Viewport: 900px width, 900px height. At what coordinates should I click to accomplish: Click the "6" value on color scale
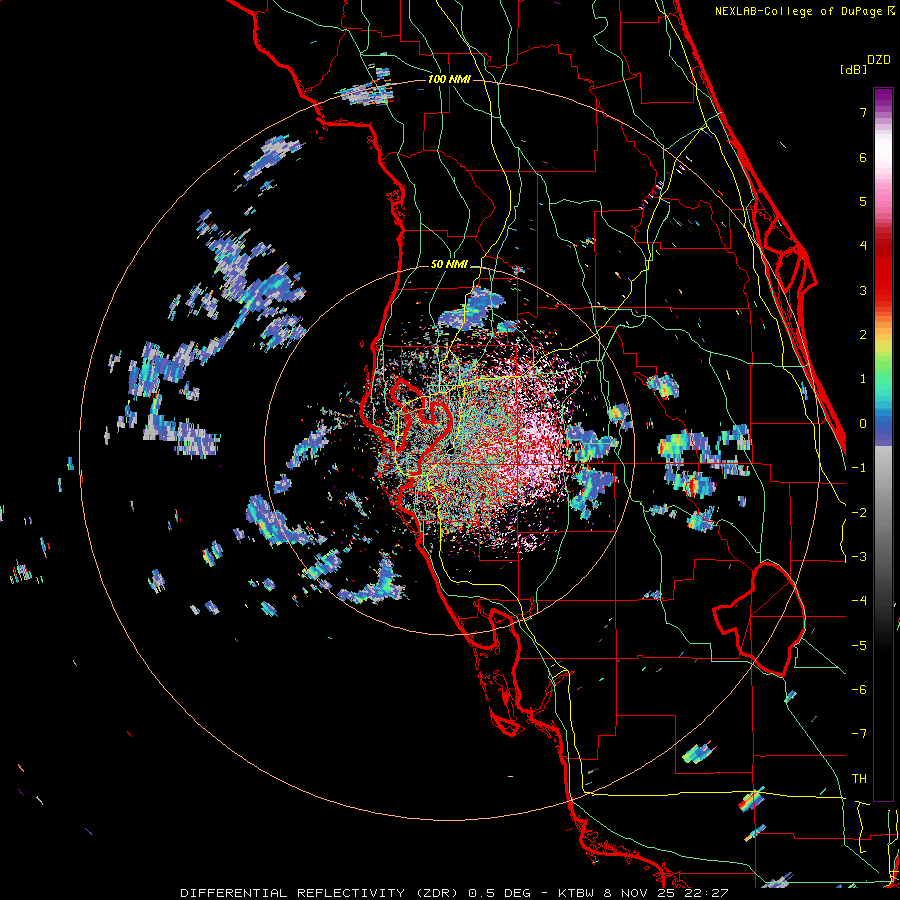(863, 157)
